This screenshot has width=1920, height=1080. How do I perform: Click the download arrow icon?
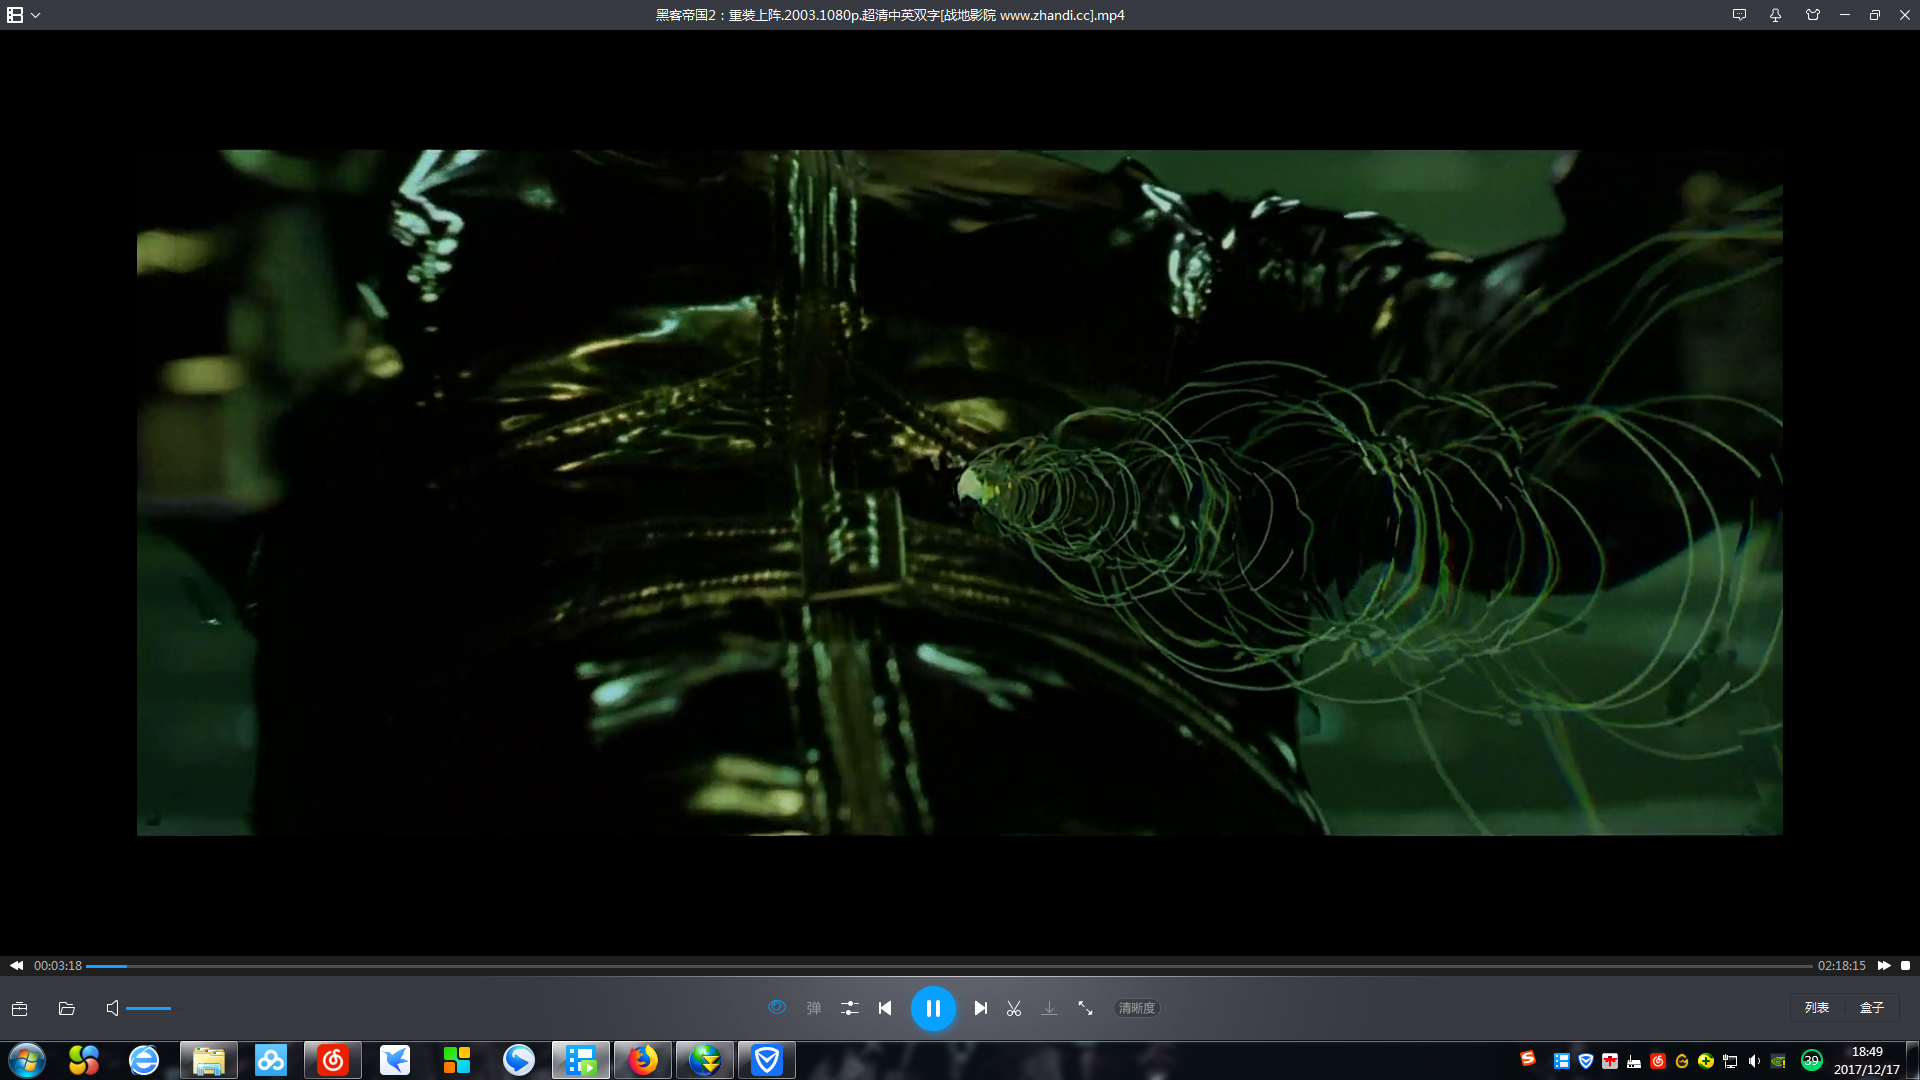pyautogui.click(x=1049, y=1008)
